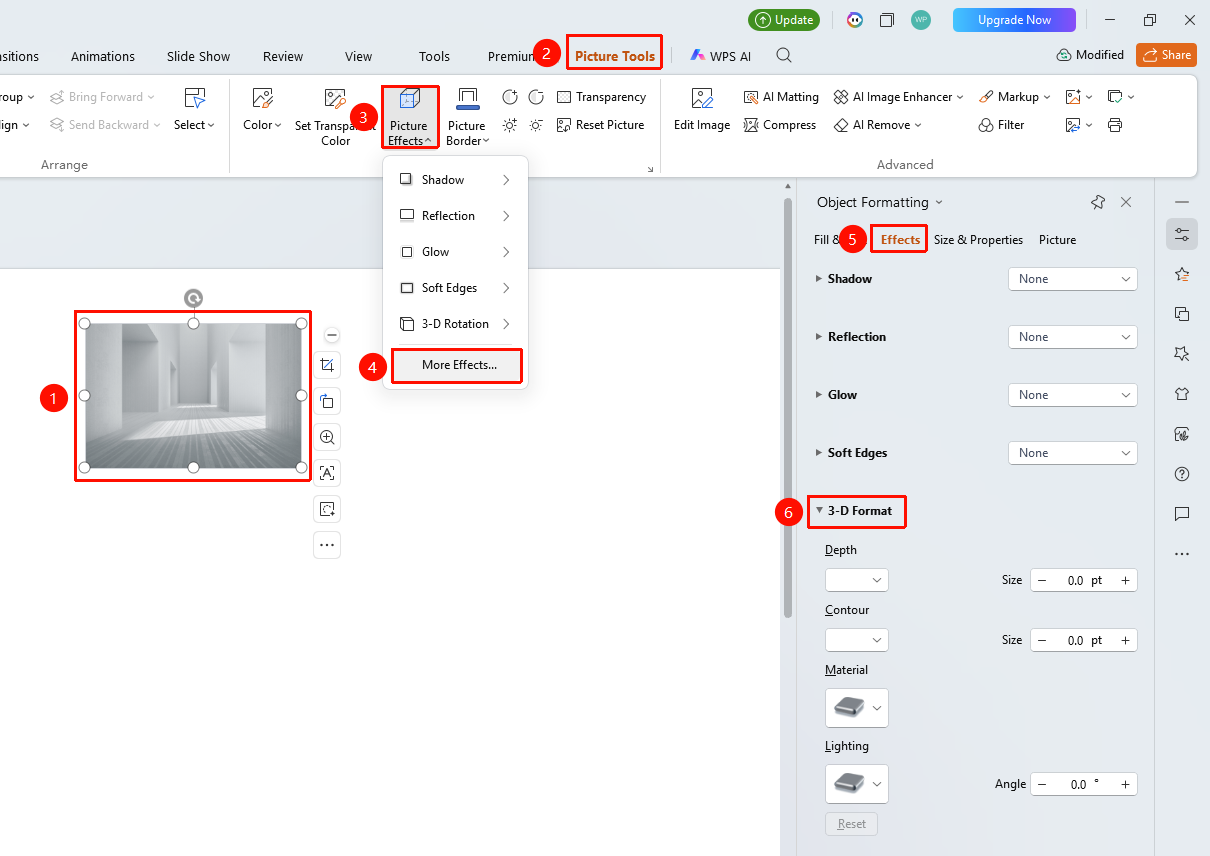
Task: Open the Glow None dropdown
Action: [x=1073, y=395]
